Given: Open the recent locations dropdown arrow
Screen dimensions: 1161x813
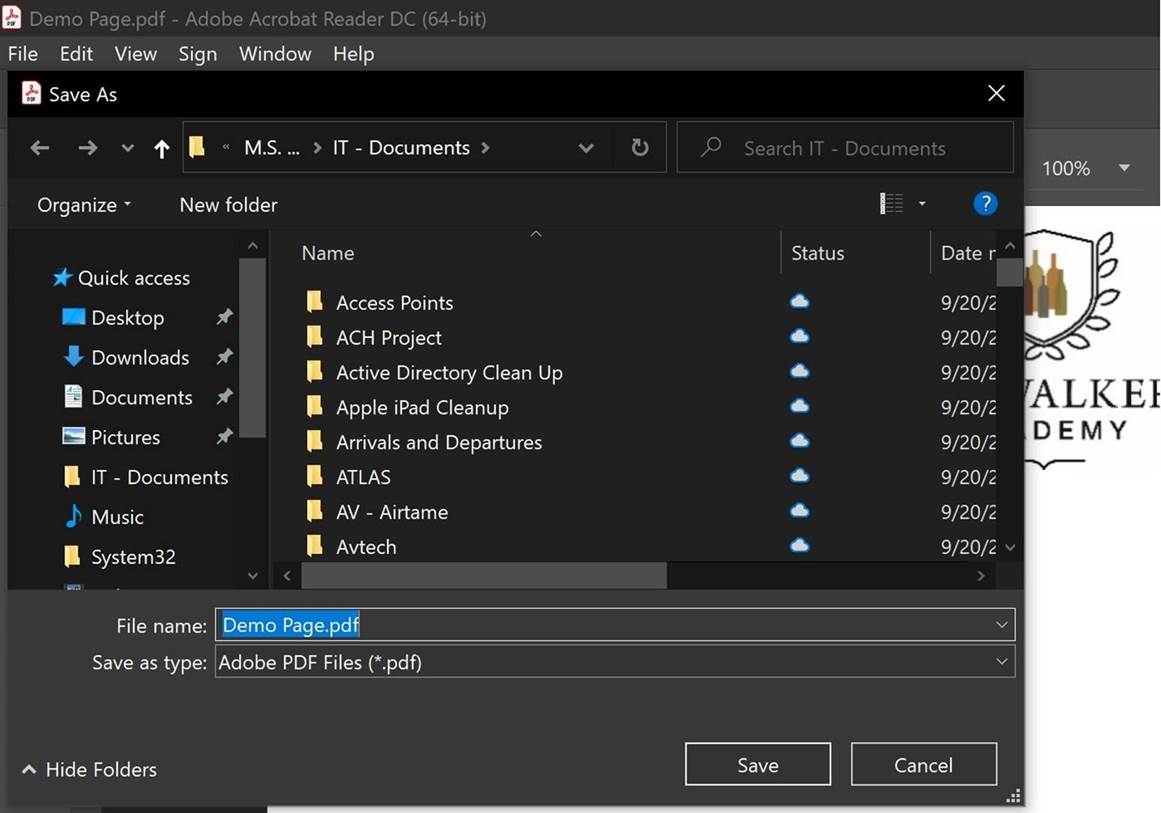Looking at the screenshot, I should tap(127, 148).
